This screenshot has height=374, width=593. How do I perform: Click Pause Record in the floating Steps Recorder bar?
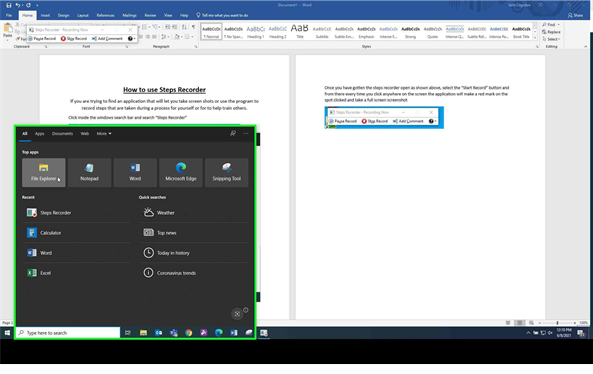[42, 39]
